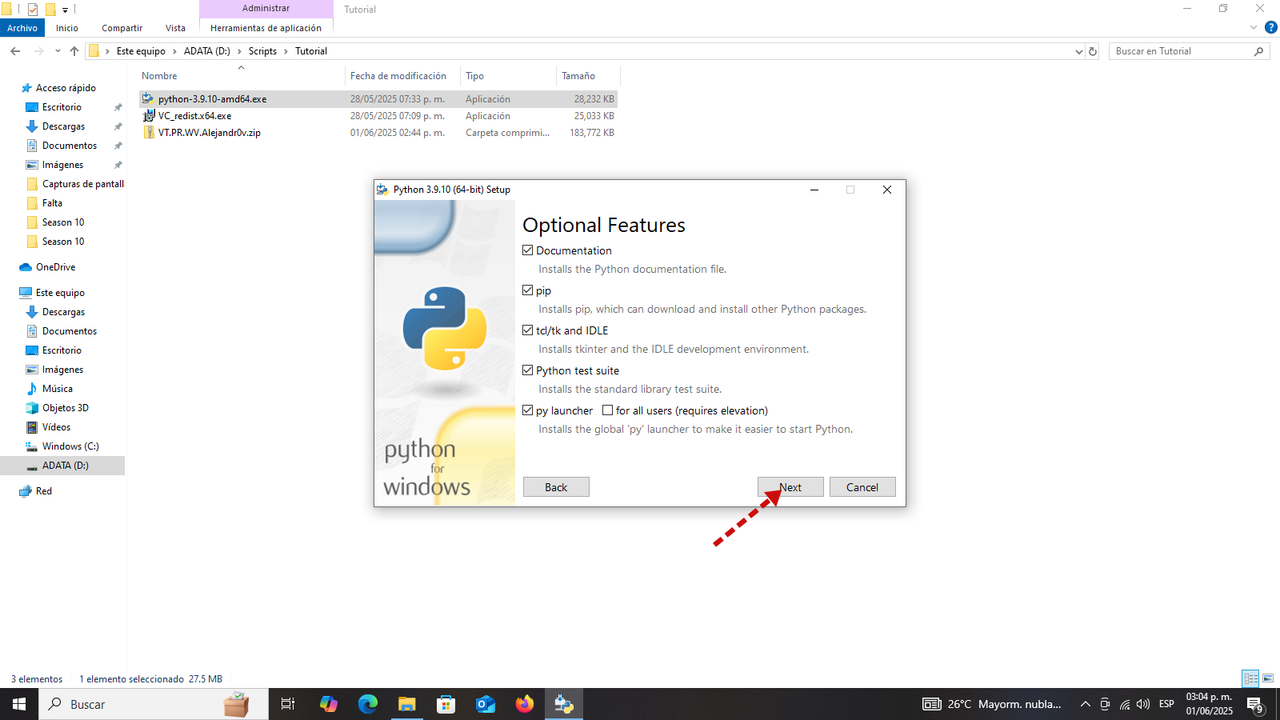Viewport: 1280px width, 720px height.
Task: Open the volume control icon
Action: pos(1142,704)
